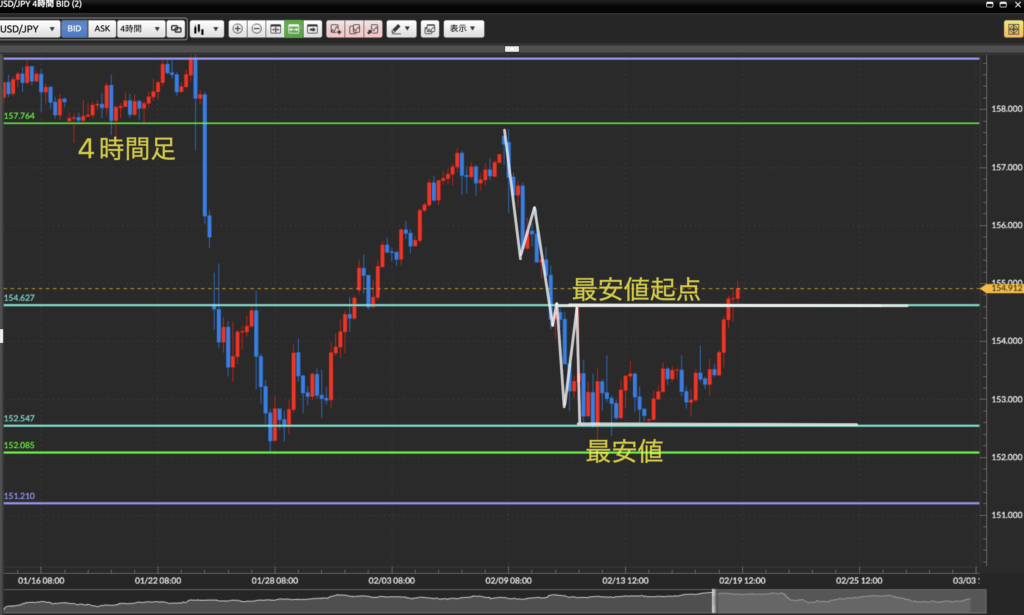Zoom in the chart with plus icon
The image size is (1024, 615).
tap(237, 29)
